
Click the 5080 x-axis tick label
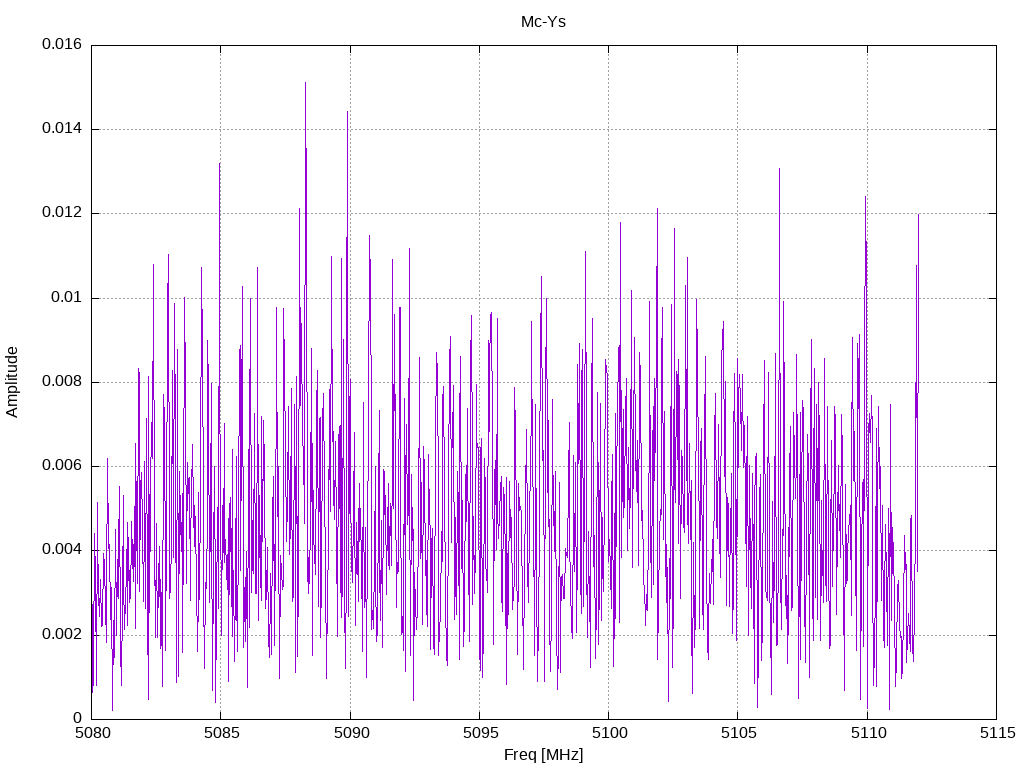tap(92, 733)
